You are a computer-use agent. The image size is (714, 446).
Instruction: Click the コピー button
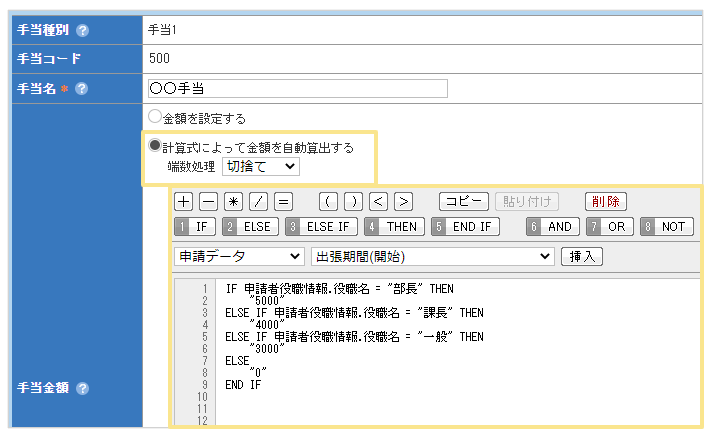[464, 201]
